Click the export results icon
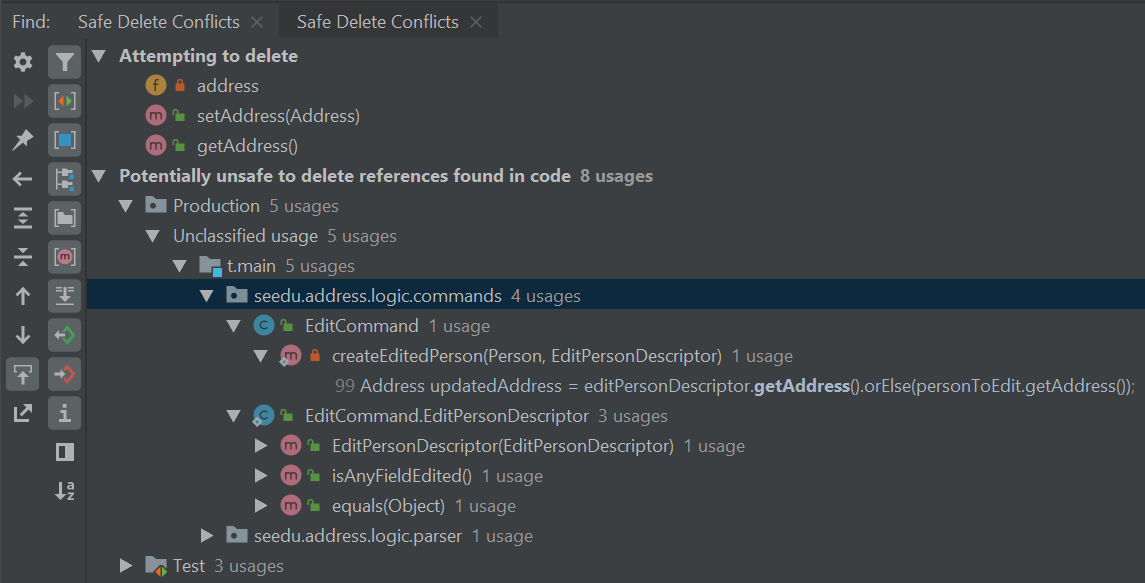 (x=23, y=413)
